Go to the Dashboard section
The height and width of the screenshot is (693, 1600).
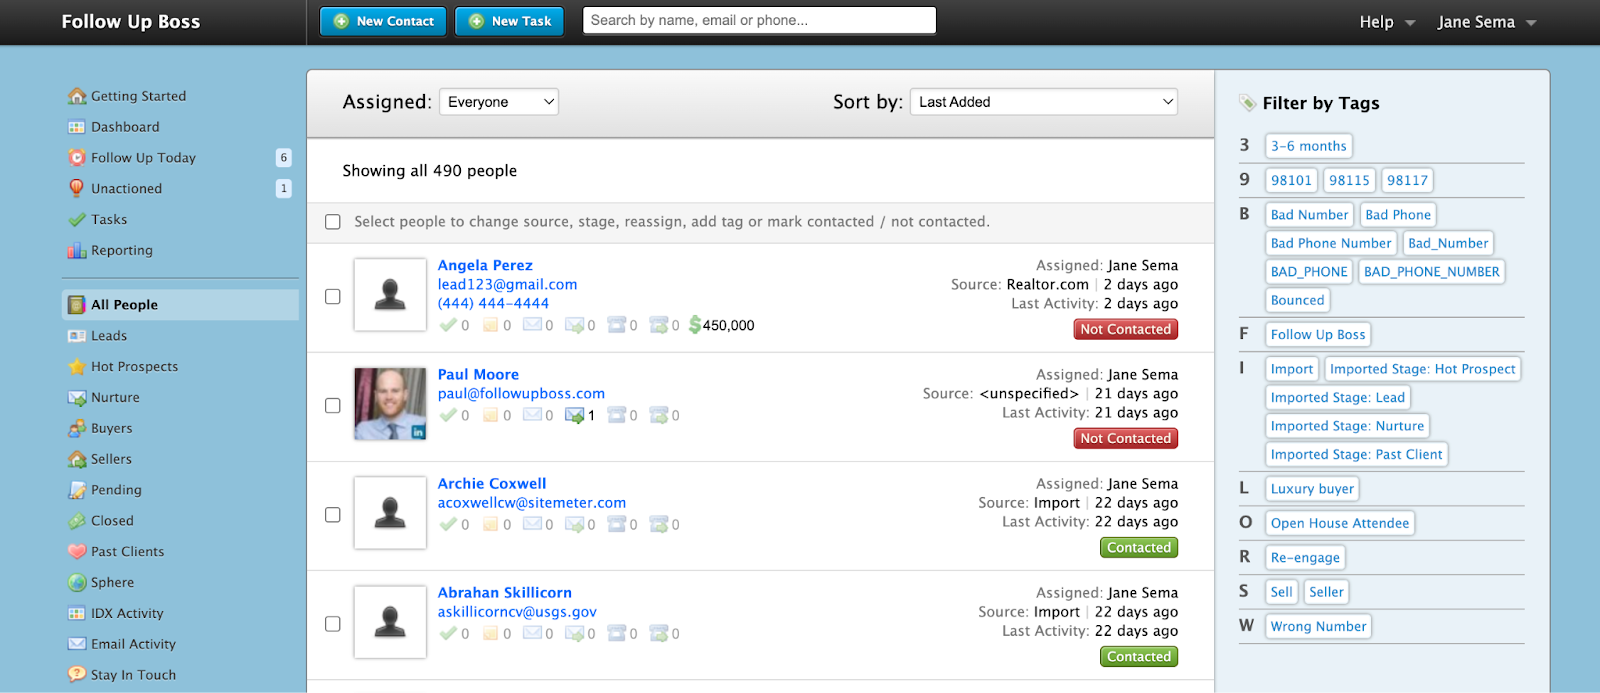click(x=125, y=127)
